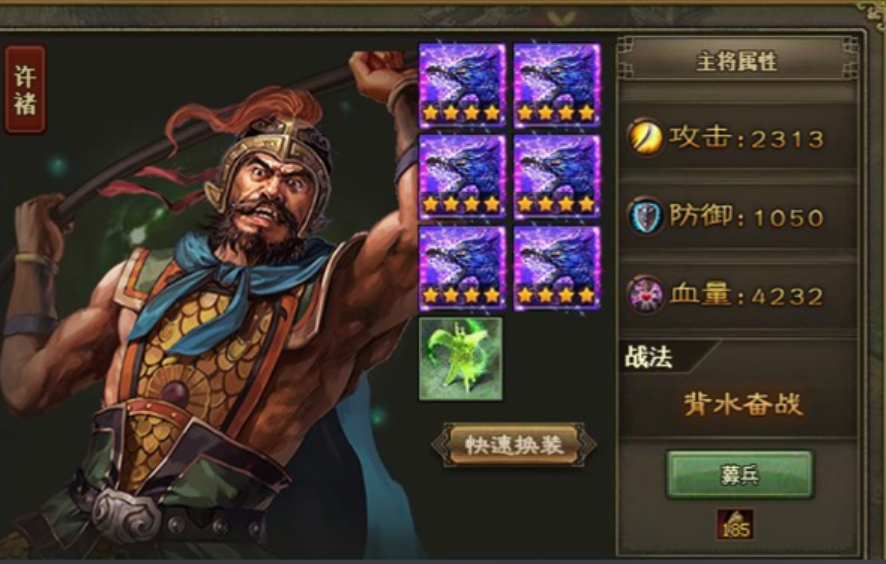Open the middle-left dragon equipment slot
The width and height of the screenshot is (886, 564).
pos(462,177)
